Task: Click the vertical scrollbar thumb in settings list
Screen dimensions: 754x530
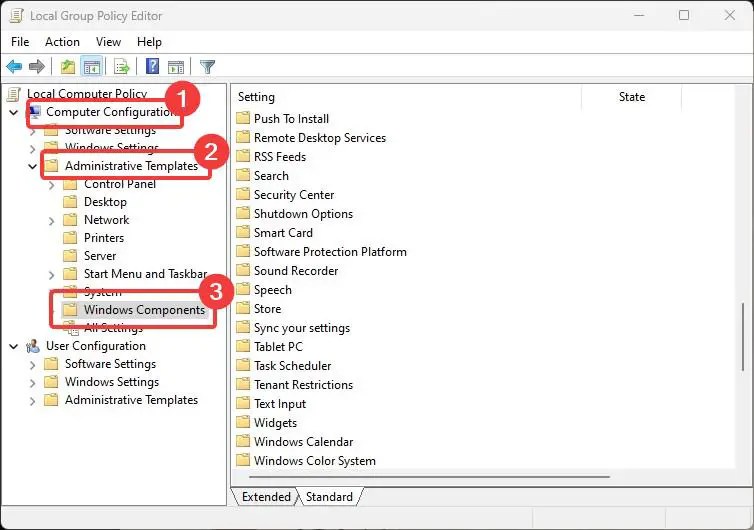Action: pos(742,337)
